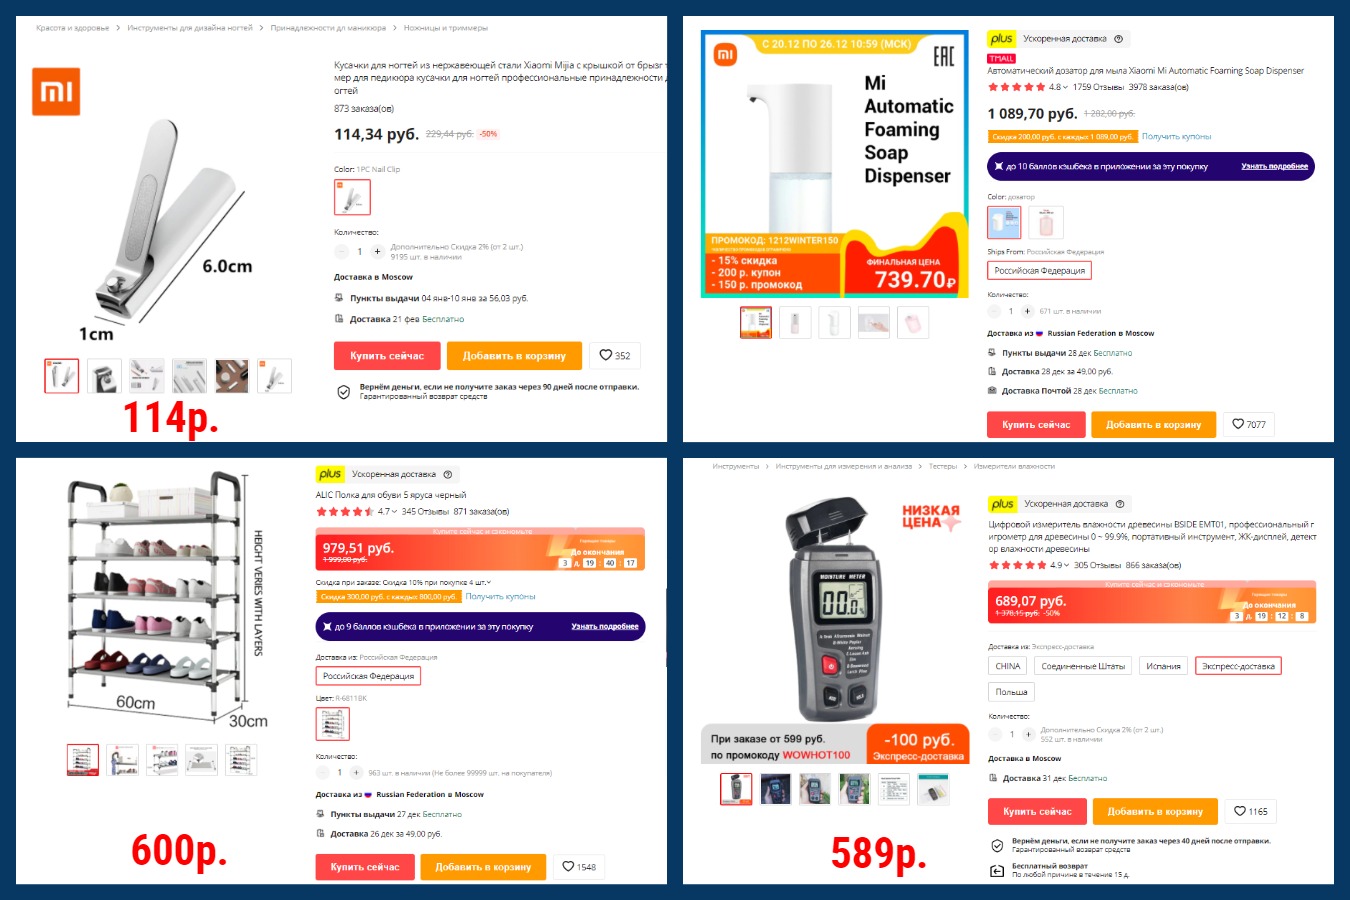Add nail clipper to wishlist heart 352

614,356
